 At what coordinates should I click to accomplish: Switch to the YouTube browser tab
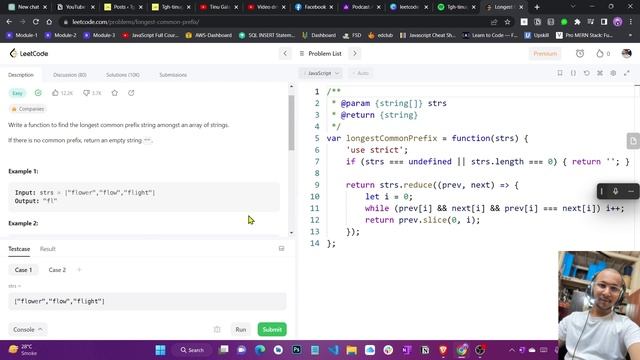pos(76,7)
